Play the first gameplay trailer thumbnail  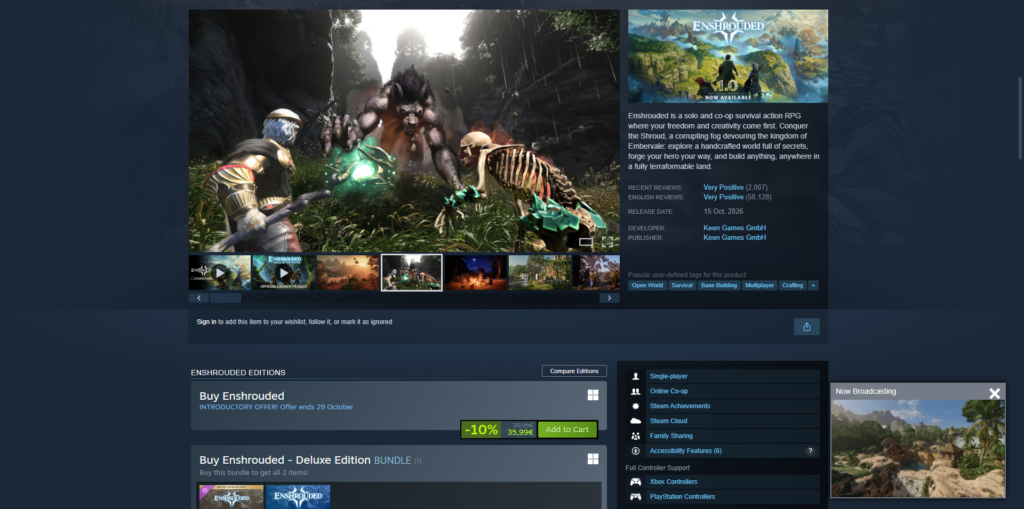point(219,272)
